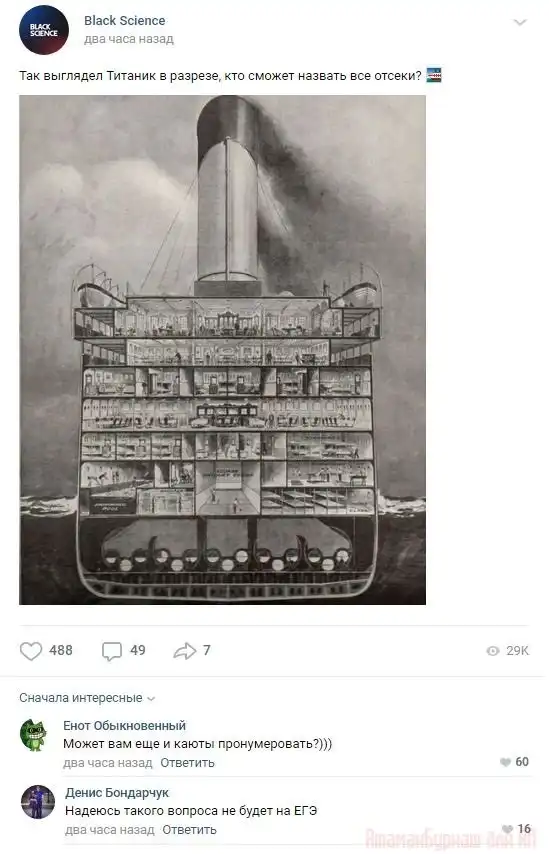Reply to Денис Бондарчук's comment with Ответить
The width and height of the screenshot is (549, 854).
[190, 829]
